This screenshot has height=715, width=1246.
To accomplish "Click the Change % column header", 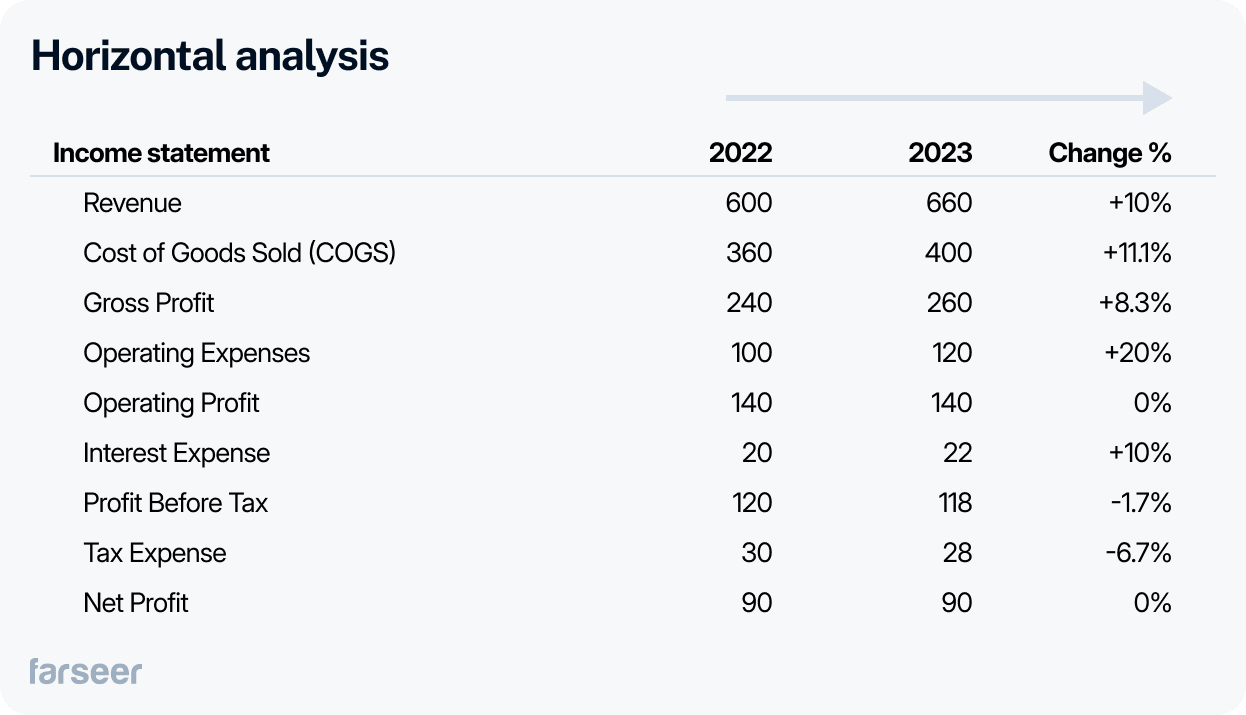I will tap(1109, 153).
